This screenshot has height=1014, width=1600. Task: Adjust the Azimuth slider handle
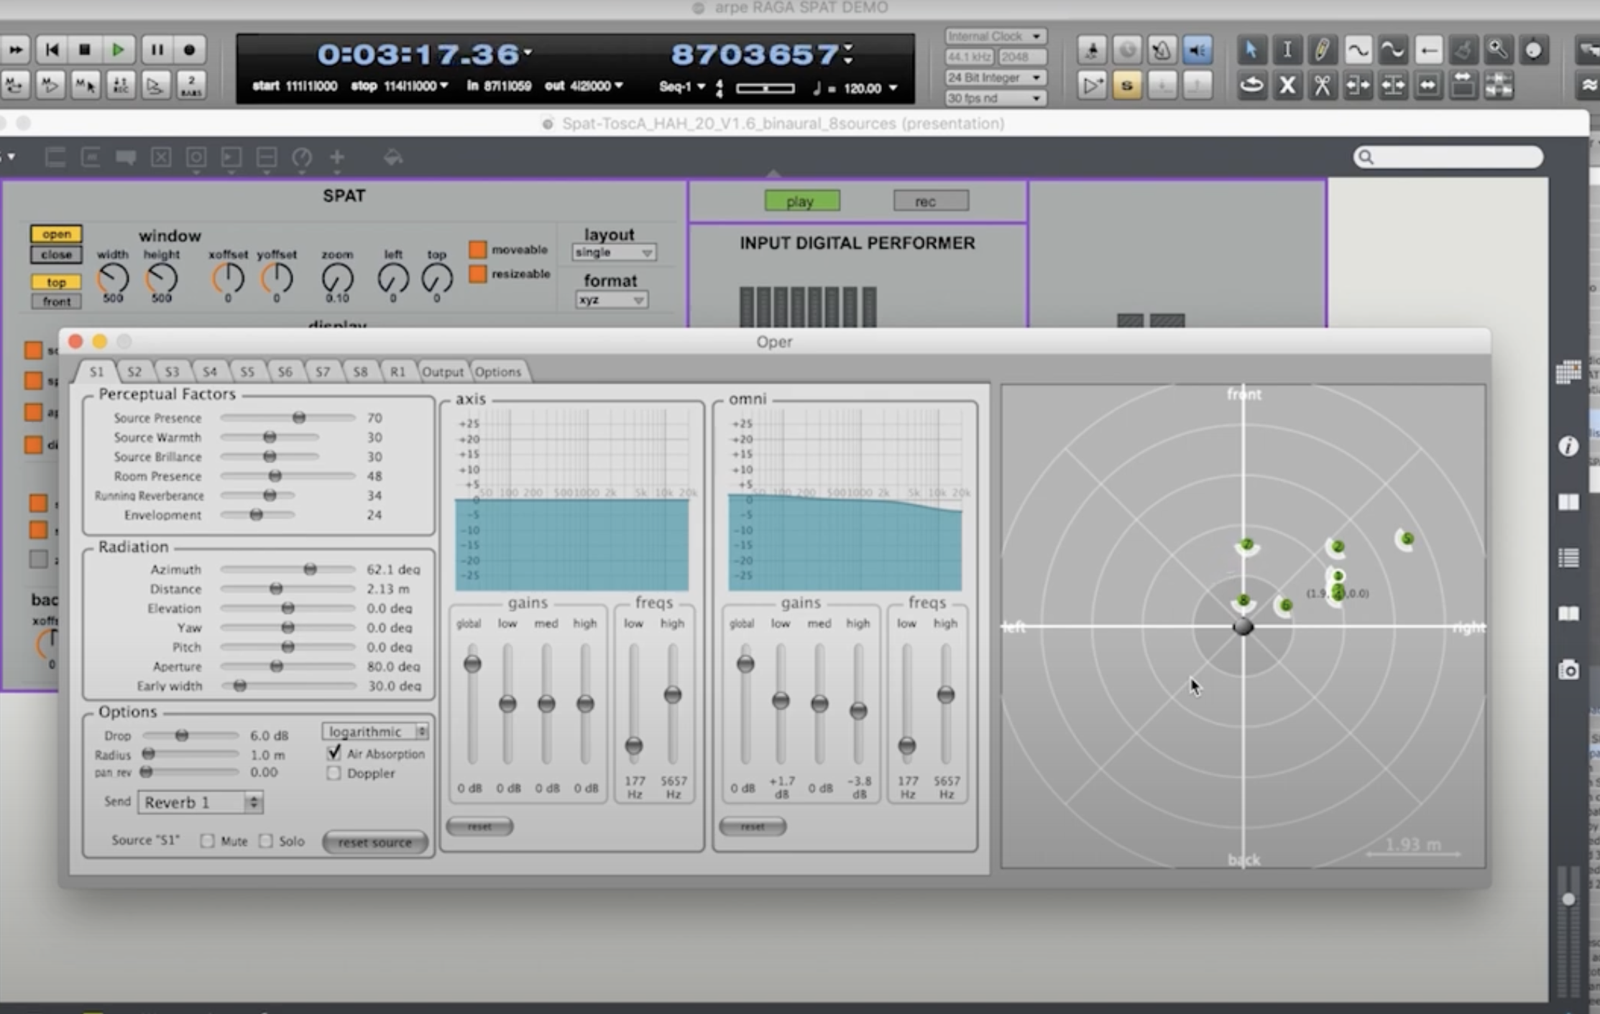310,569
